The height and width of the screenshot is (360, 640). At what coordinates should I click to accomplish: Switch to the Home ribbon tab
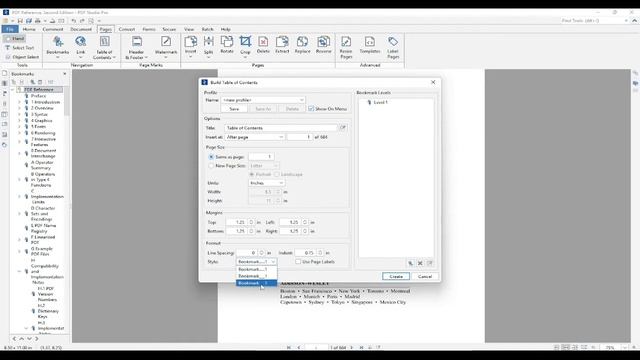click(x=29, y=29)
